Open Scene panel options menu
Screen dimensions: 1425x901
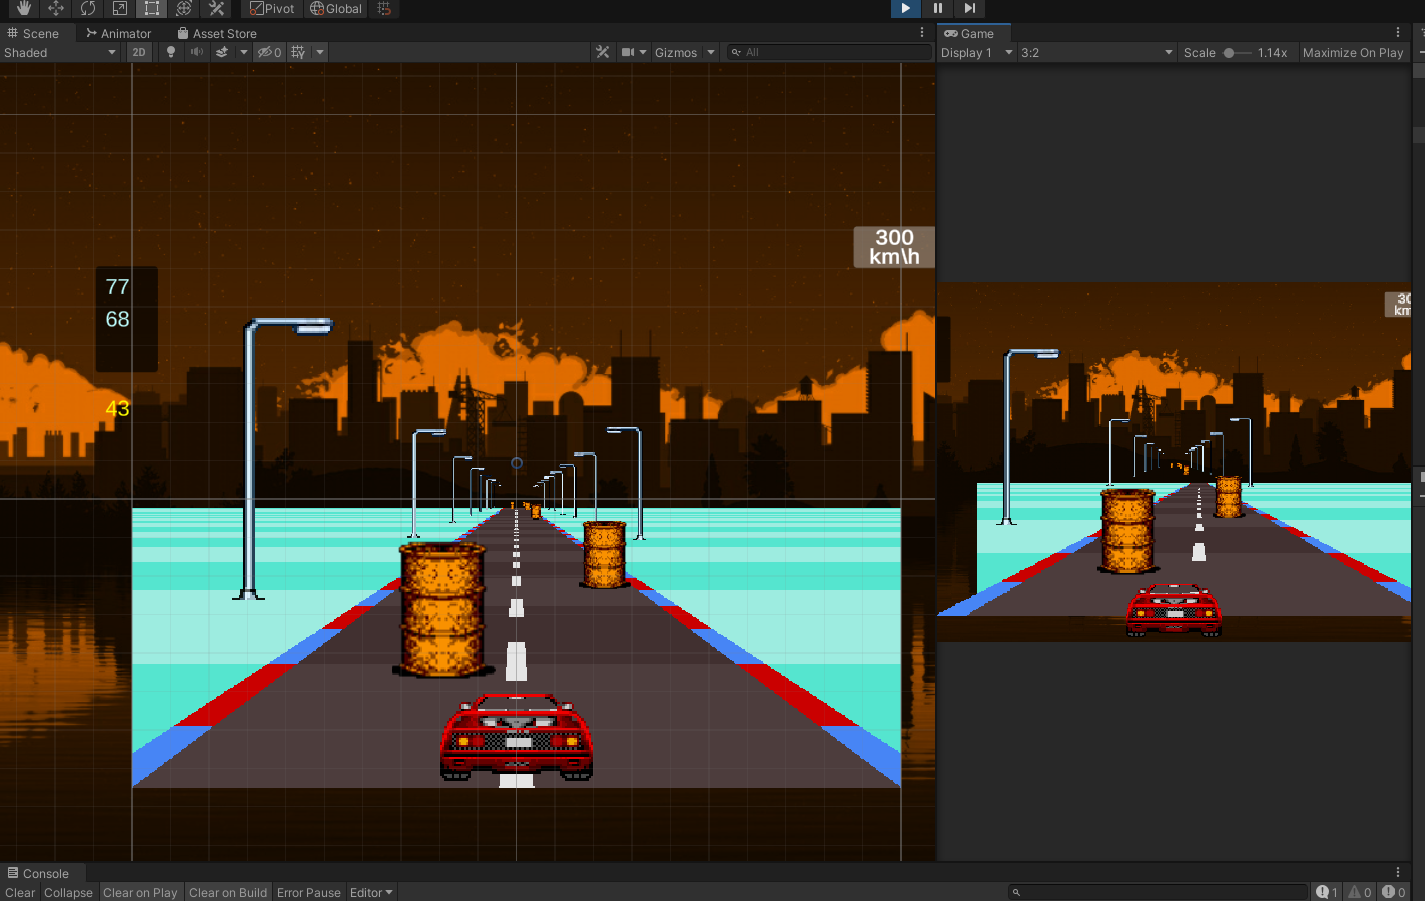(x=922, y=33)
